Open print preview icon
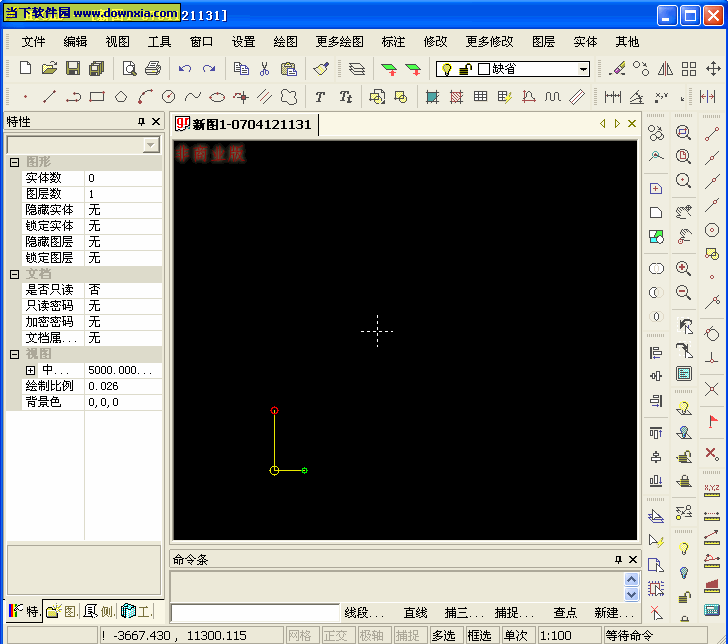The image size is (728, 644). [x=129, y=69]
